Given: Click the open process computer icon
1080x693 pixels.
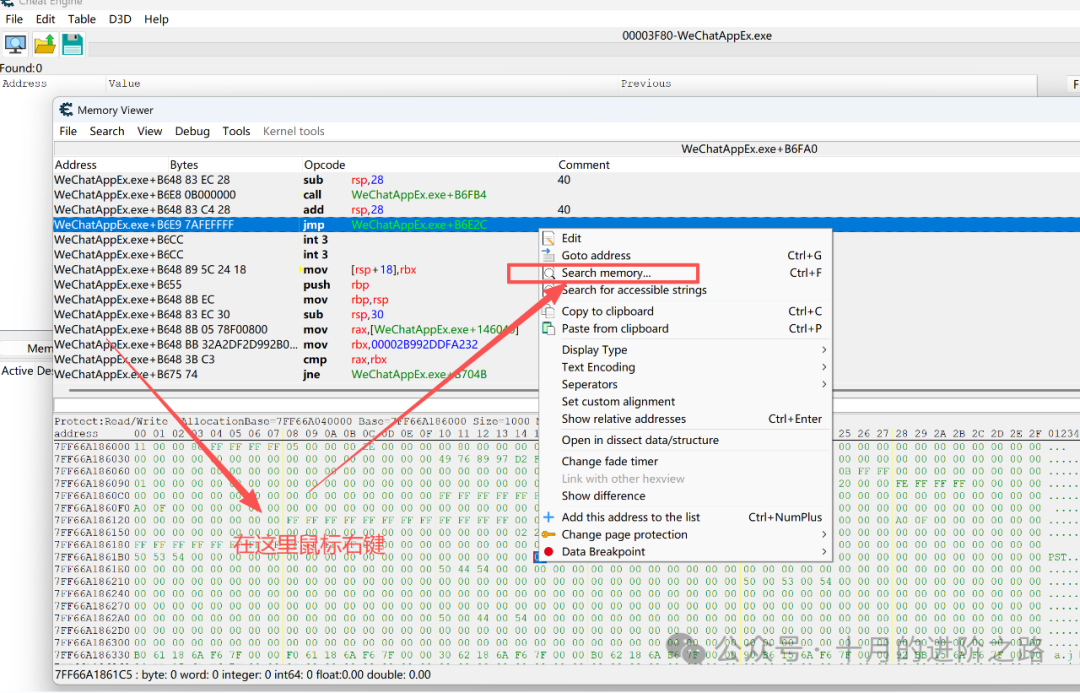Looking at the screenshot, I should pyautogui.click(x=16, y=43).
